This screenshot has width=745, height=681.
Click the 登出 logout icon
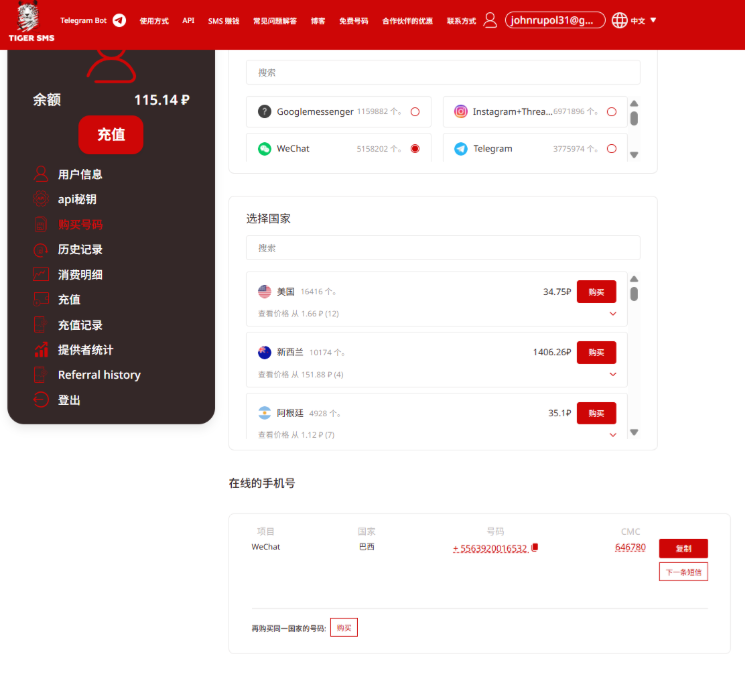click(41, 400)
